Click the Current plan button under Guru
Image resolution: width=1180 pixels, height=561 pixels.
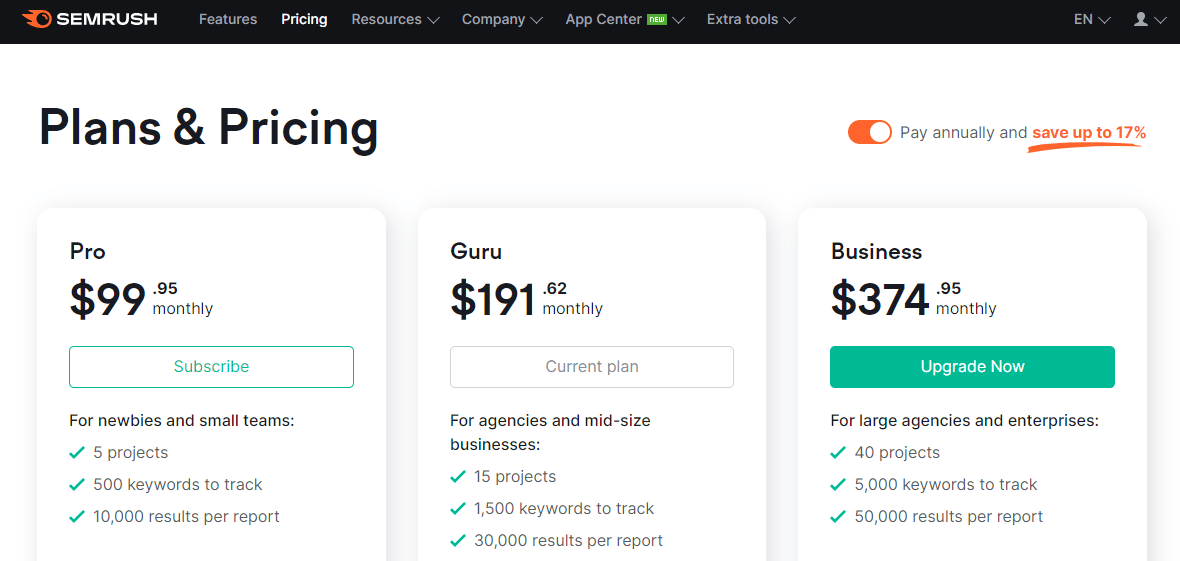tap(592, 367)
